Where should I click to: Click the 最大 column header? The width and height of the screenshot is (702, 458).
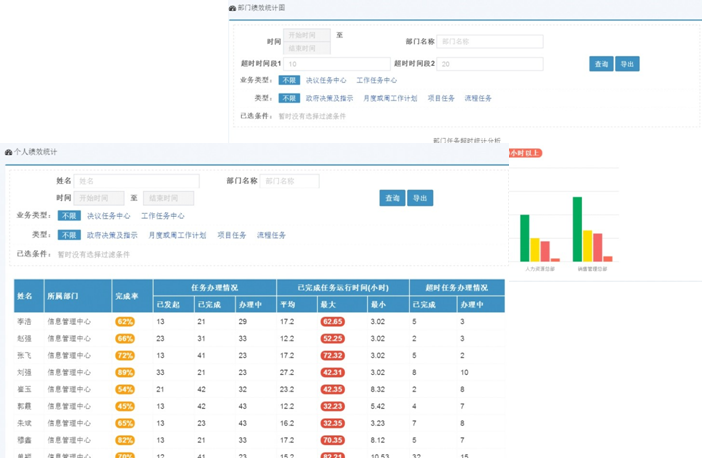tap(342, 305)
